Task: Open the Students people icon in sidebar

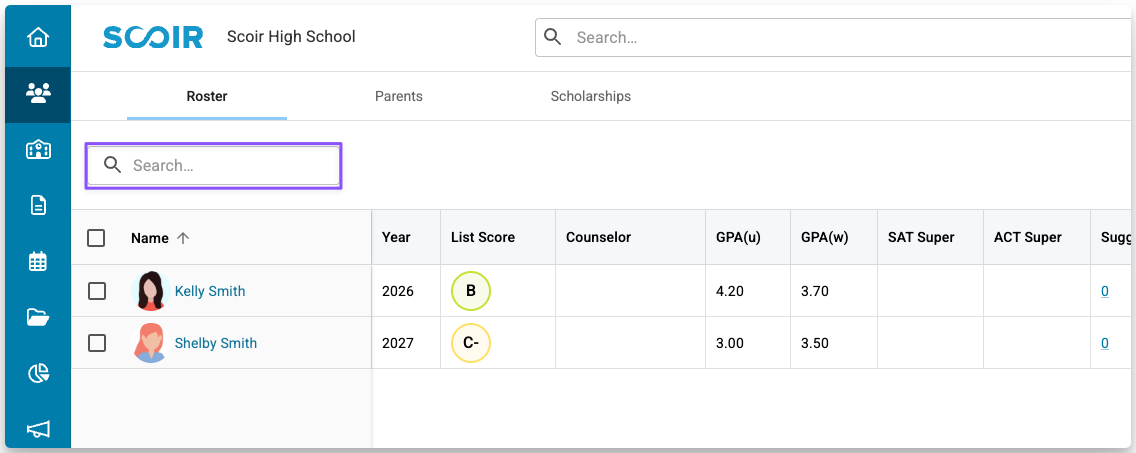Action: [x=38, y=94]
